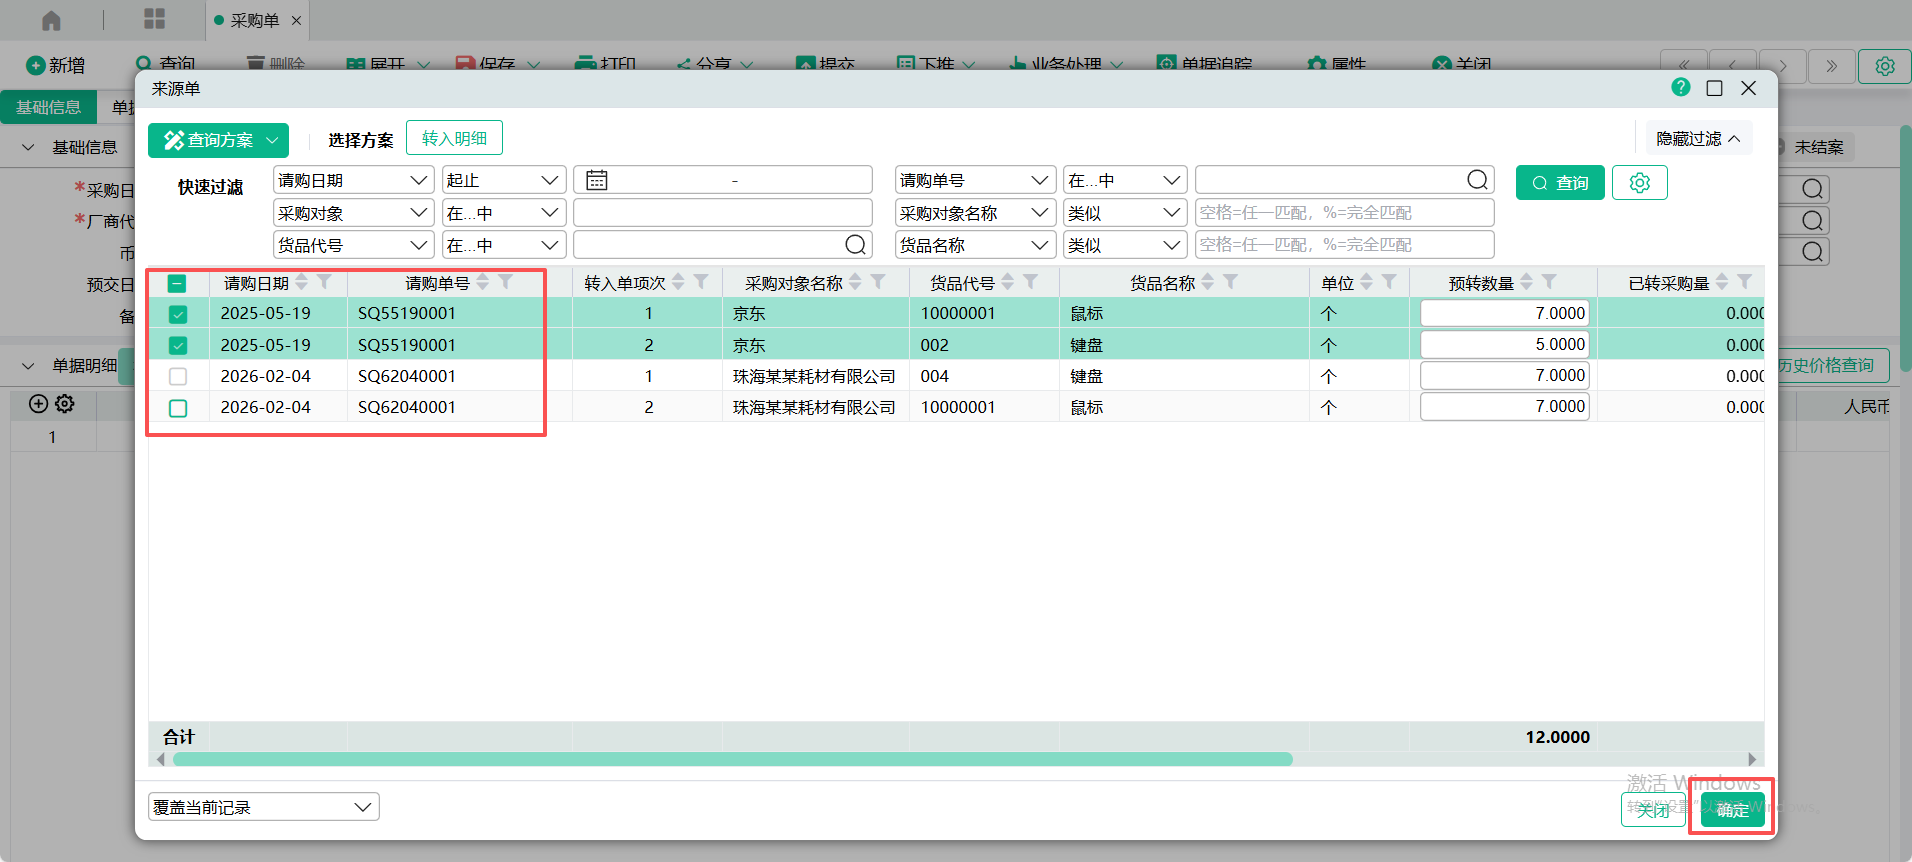Image resolution: width=1912 pixels, height=862 pixels.
Task: Click sort arrows on 预转数量 column
Action: [1526, 283]
